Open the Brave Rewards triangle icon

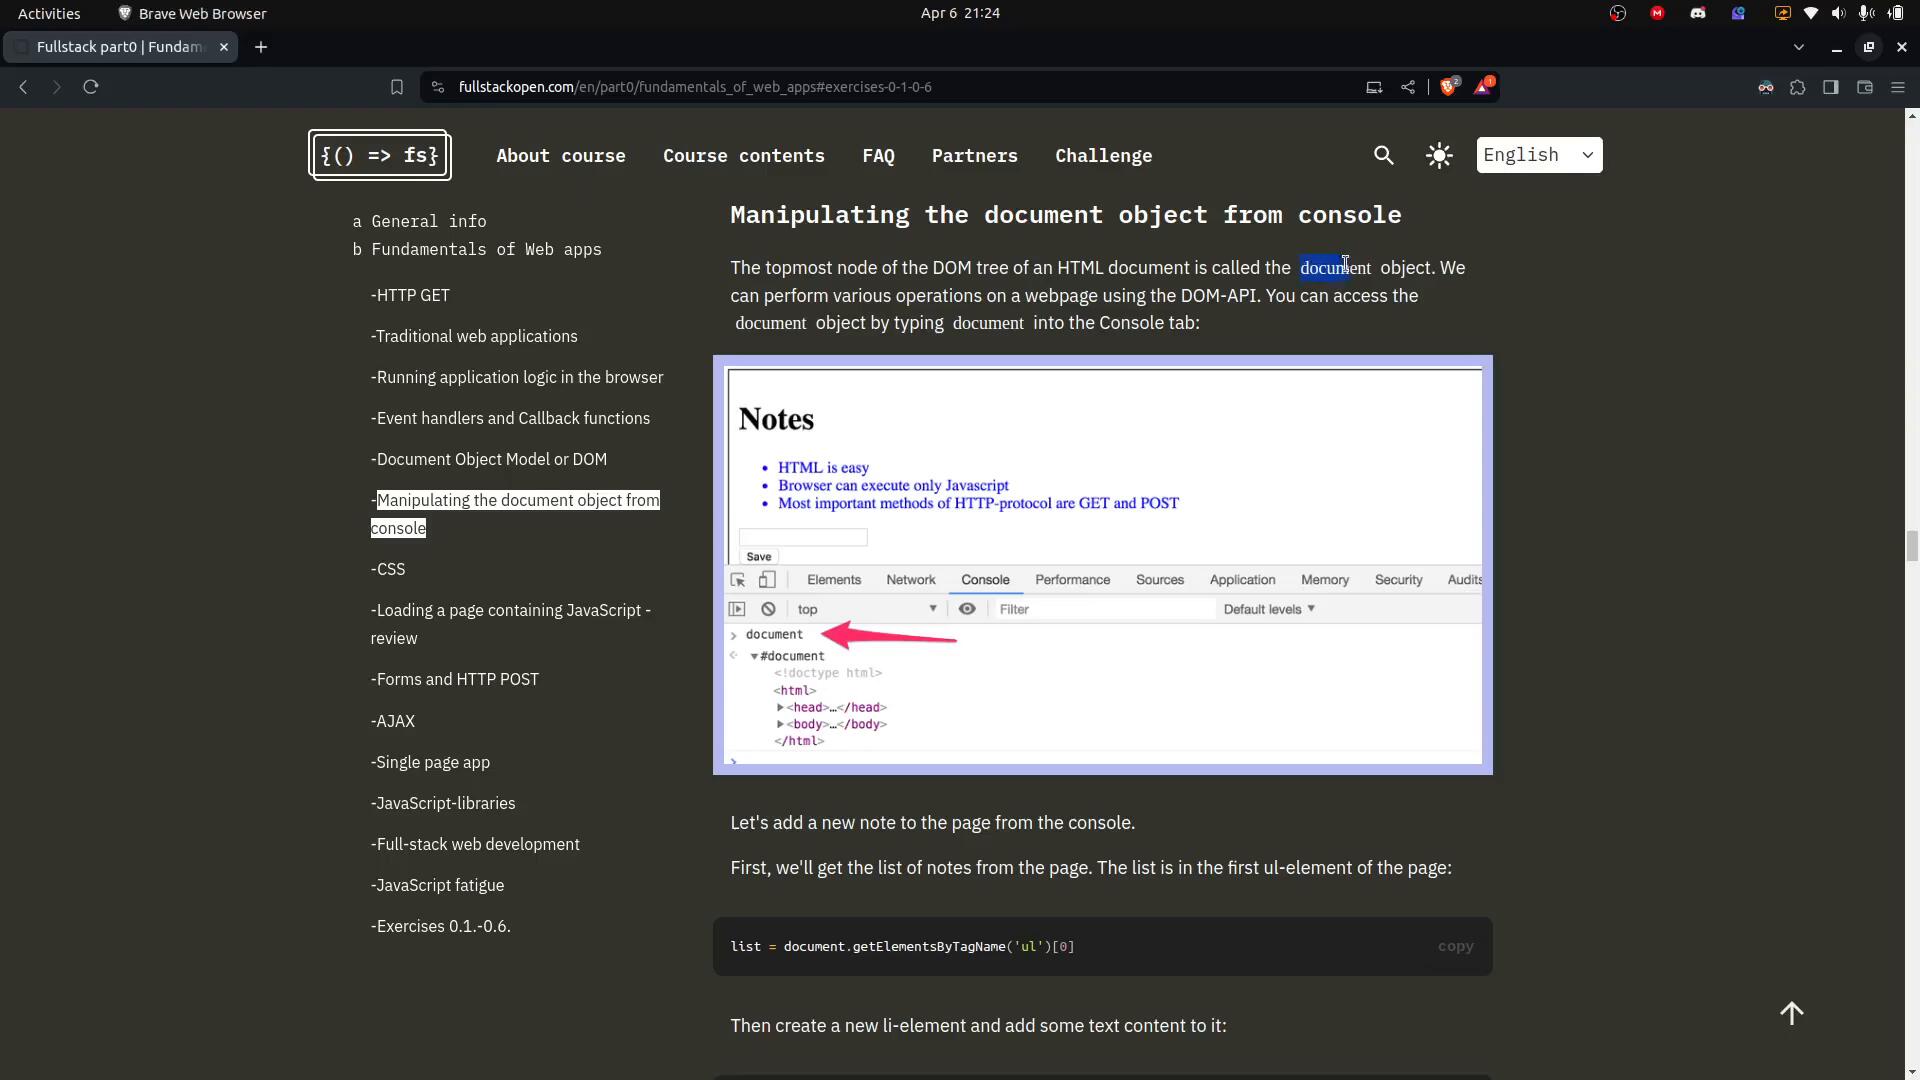click(1482, 87)
